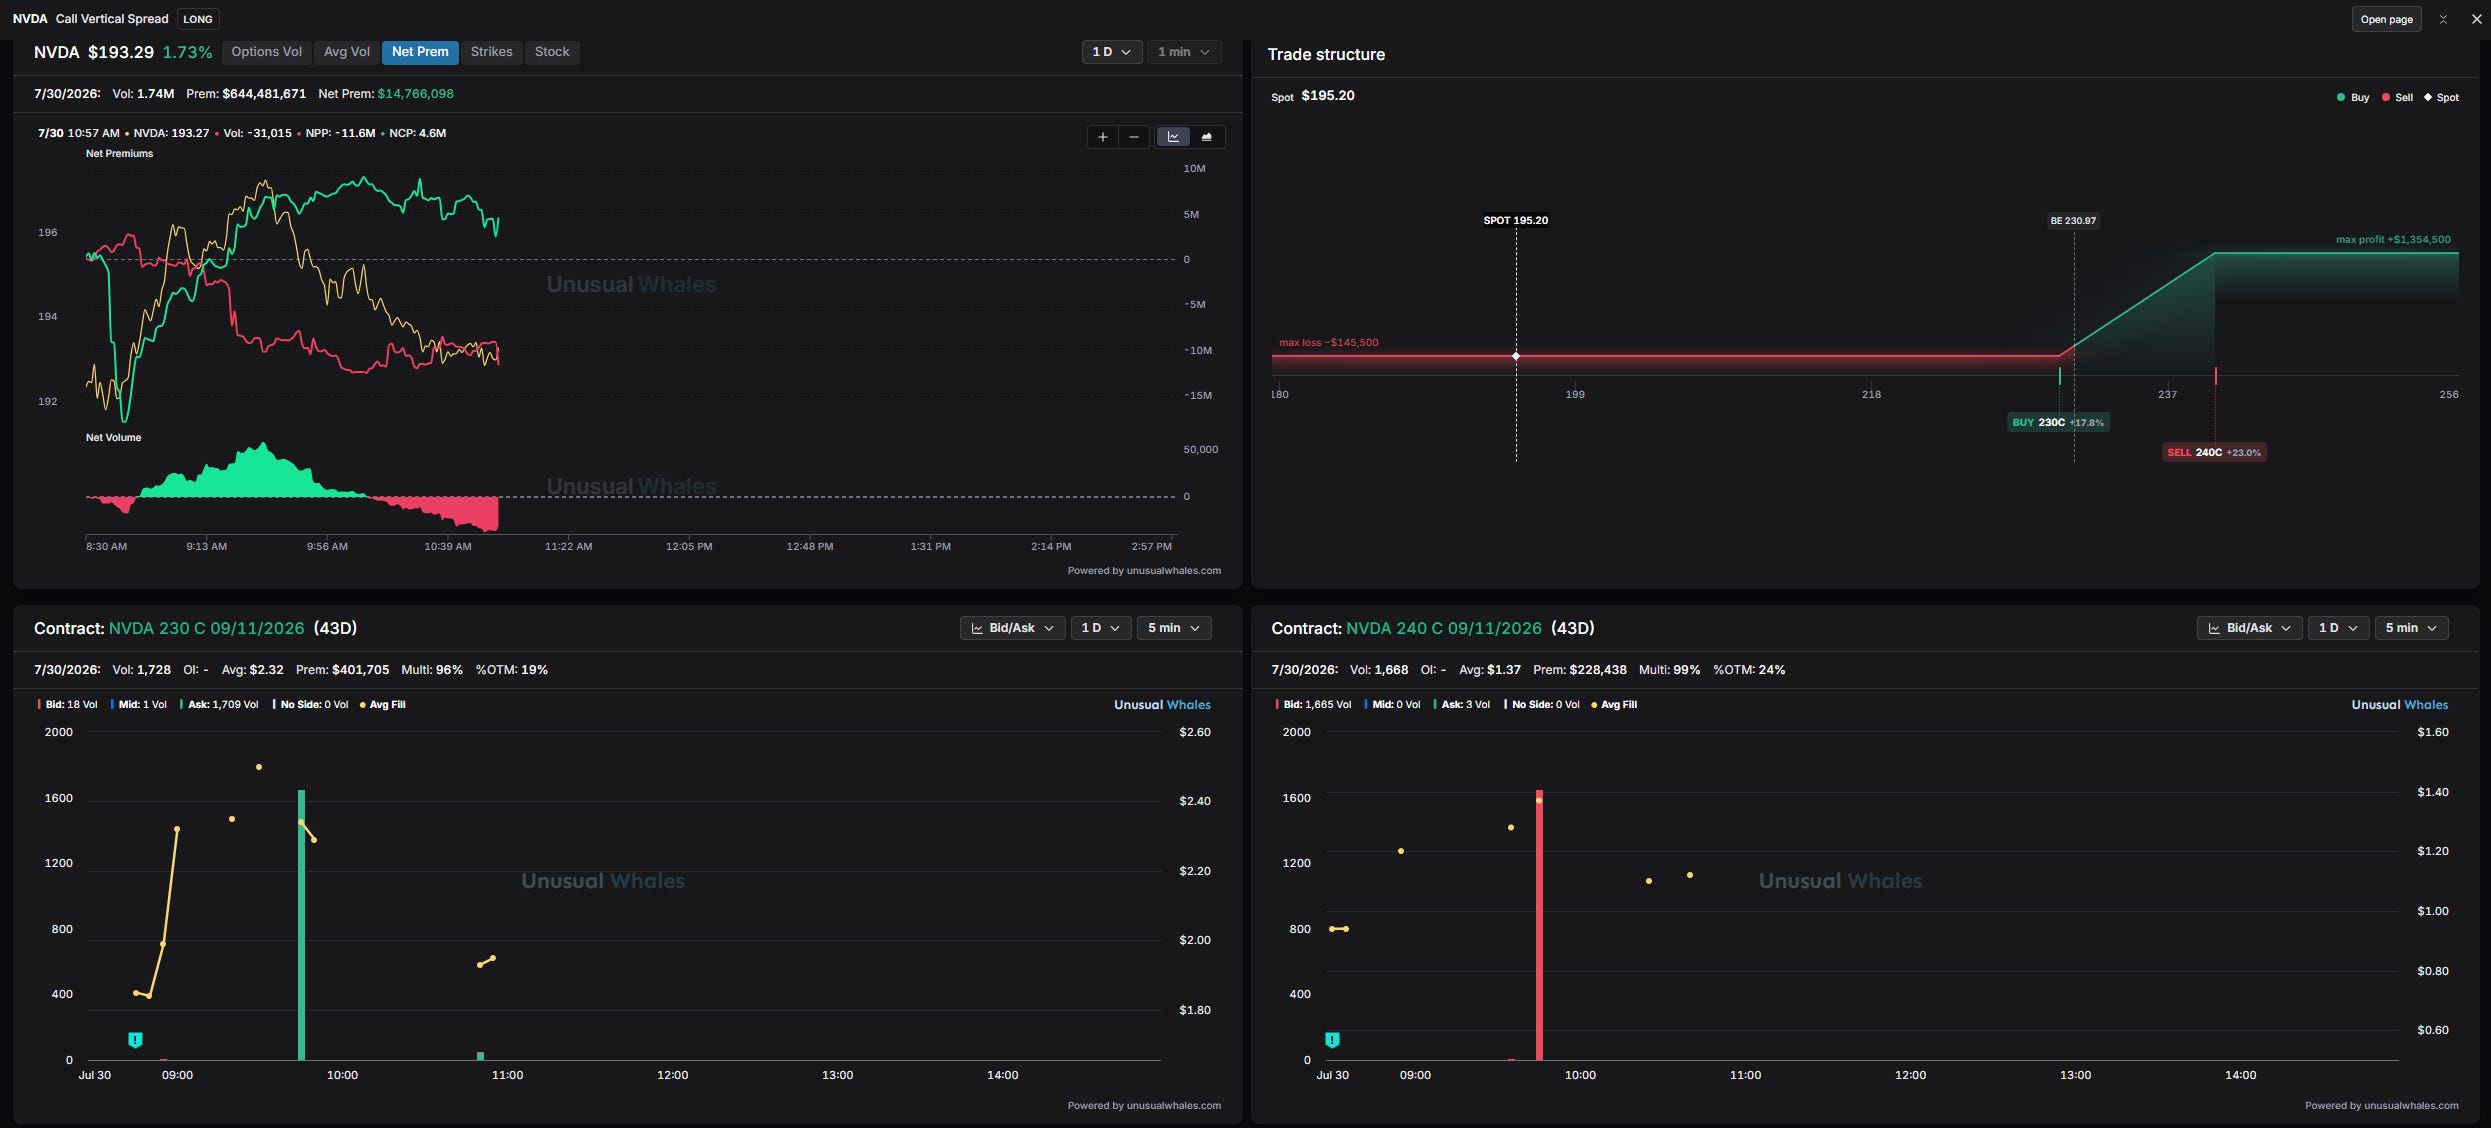Viewport: 2491px width, 1128px height.
Task: Toggle Avg Fill legend on 230 C chart
Action: click(x=382, y=705)
